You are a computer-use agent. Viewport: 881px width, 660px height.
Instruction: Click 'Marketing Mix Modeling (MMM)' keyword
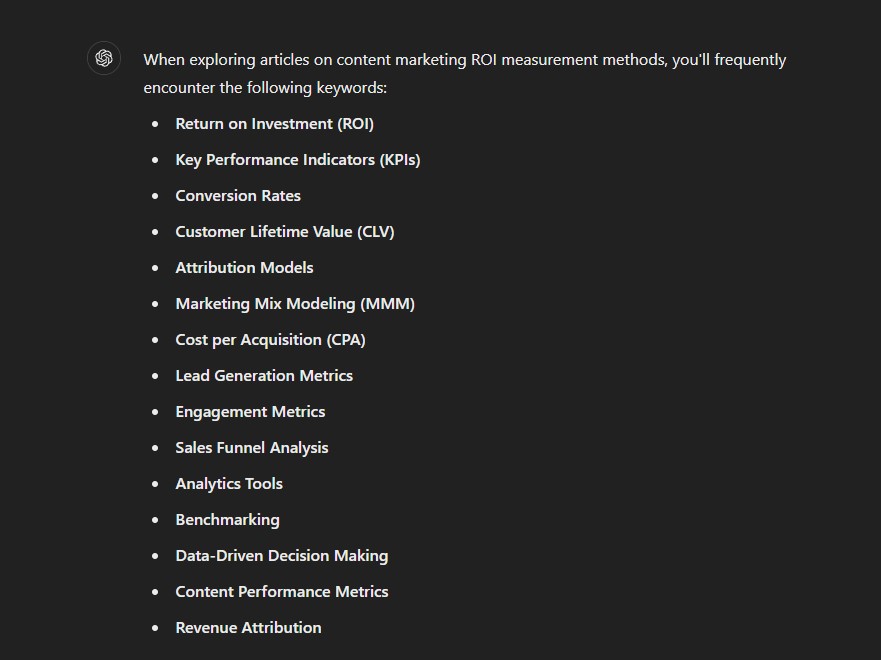click(295, 304)
